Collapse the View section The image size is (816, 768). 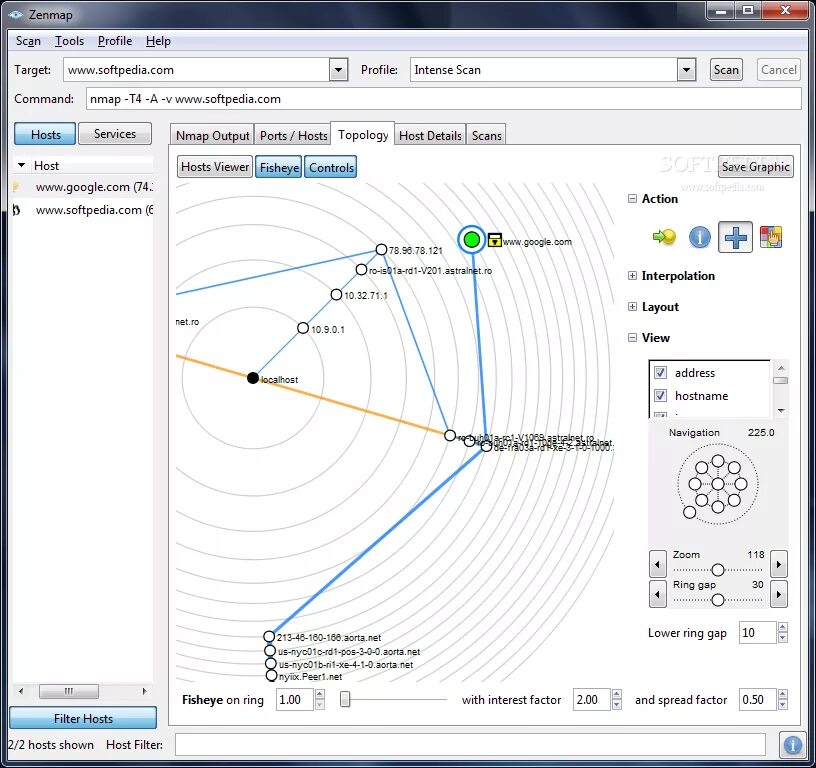point(632,338)
